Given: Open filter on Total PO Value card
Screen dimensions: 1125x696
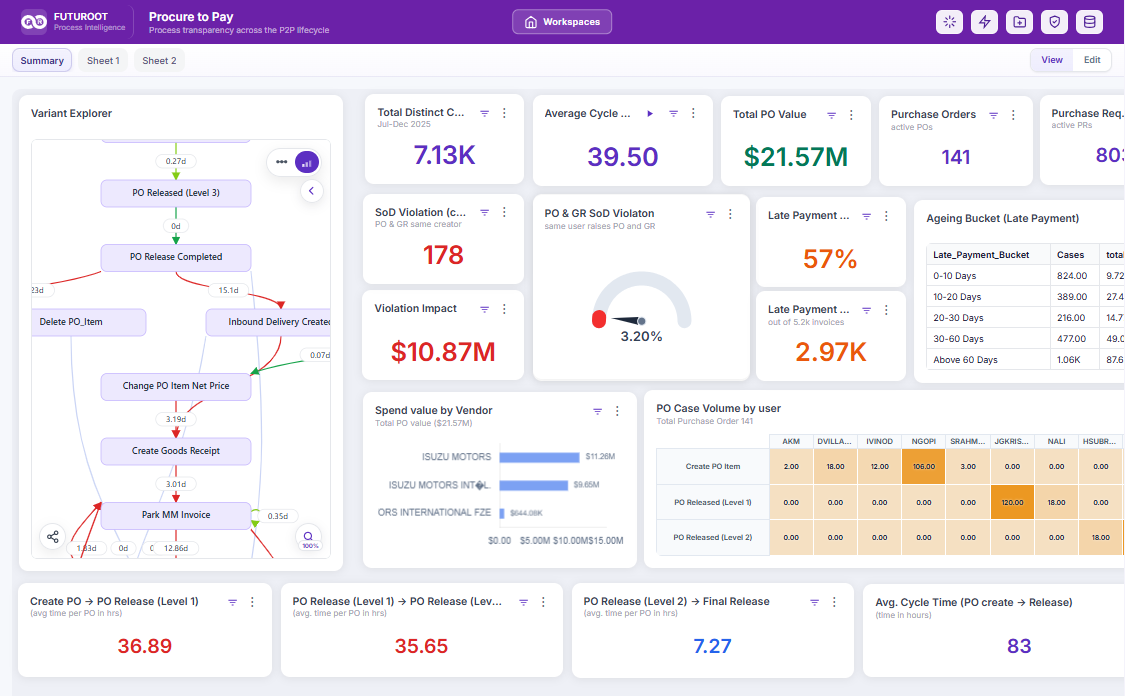Looking at the screenshot, I should pos(832,115).
